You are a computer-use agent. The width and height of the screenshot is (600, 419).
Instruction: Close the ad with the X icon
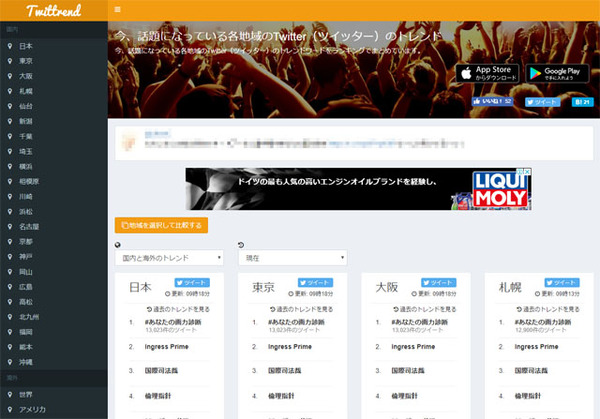pyautogui.click(x=528, y=172)
